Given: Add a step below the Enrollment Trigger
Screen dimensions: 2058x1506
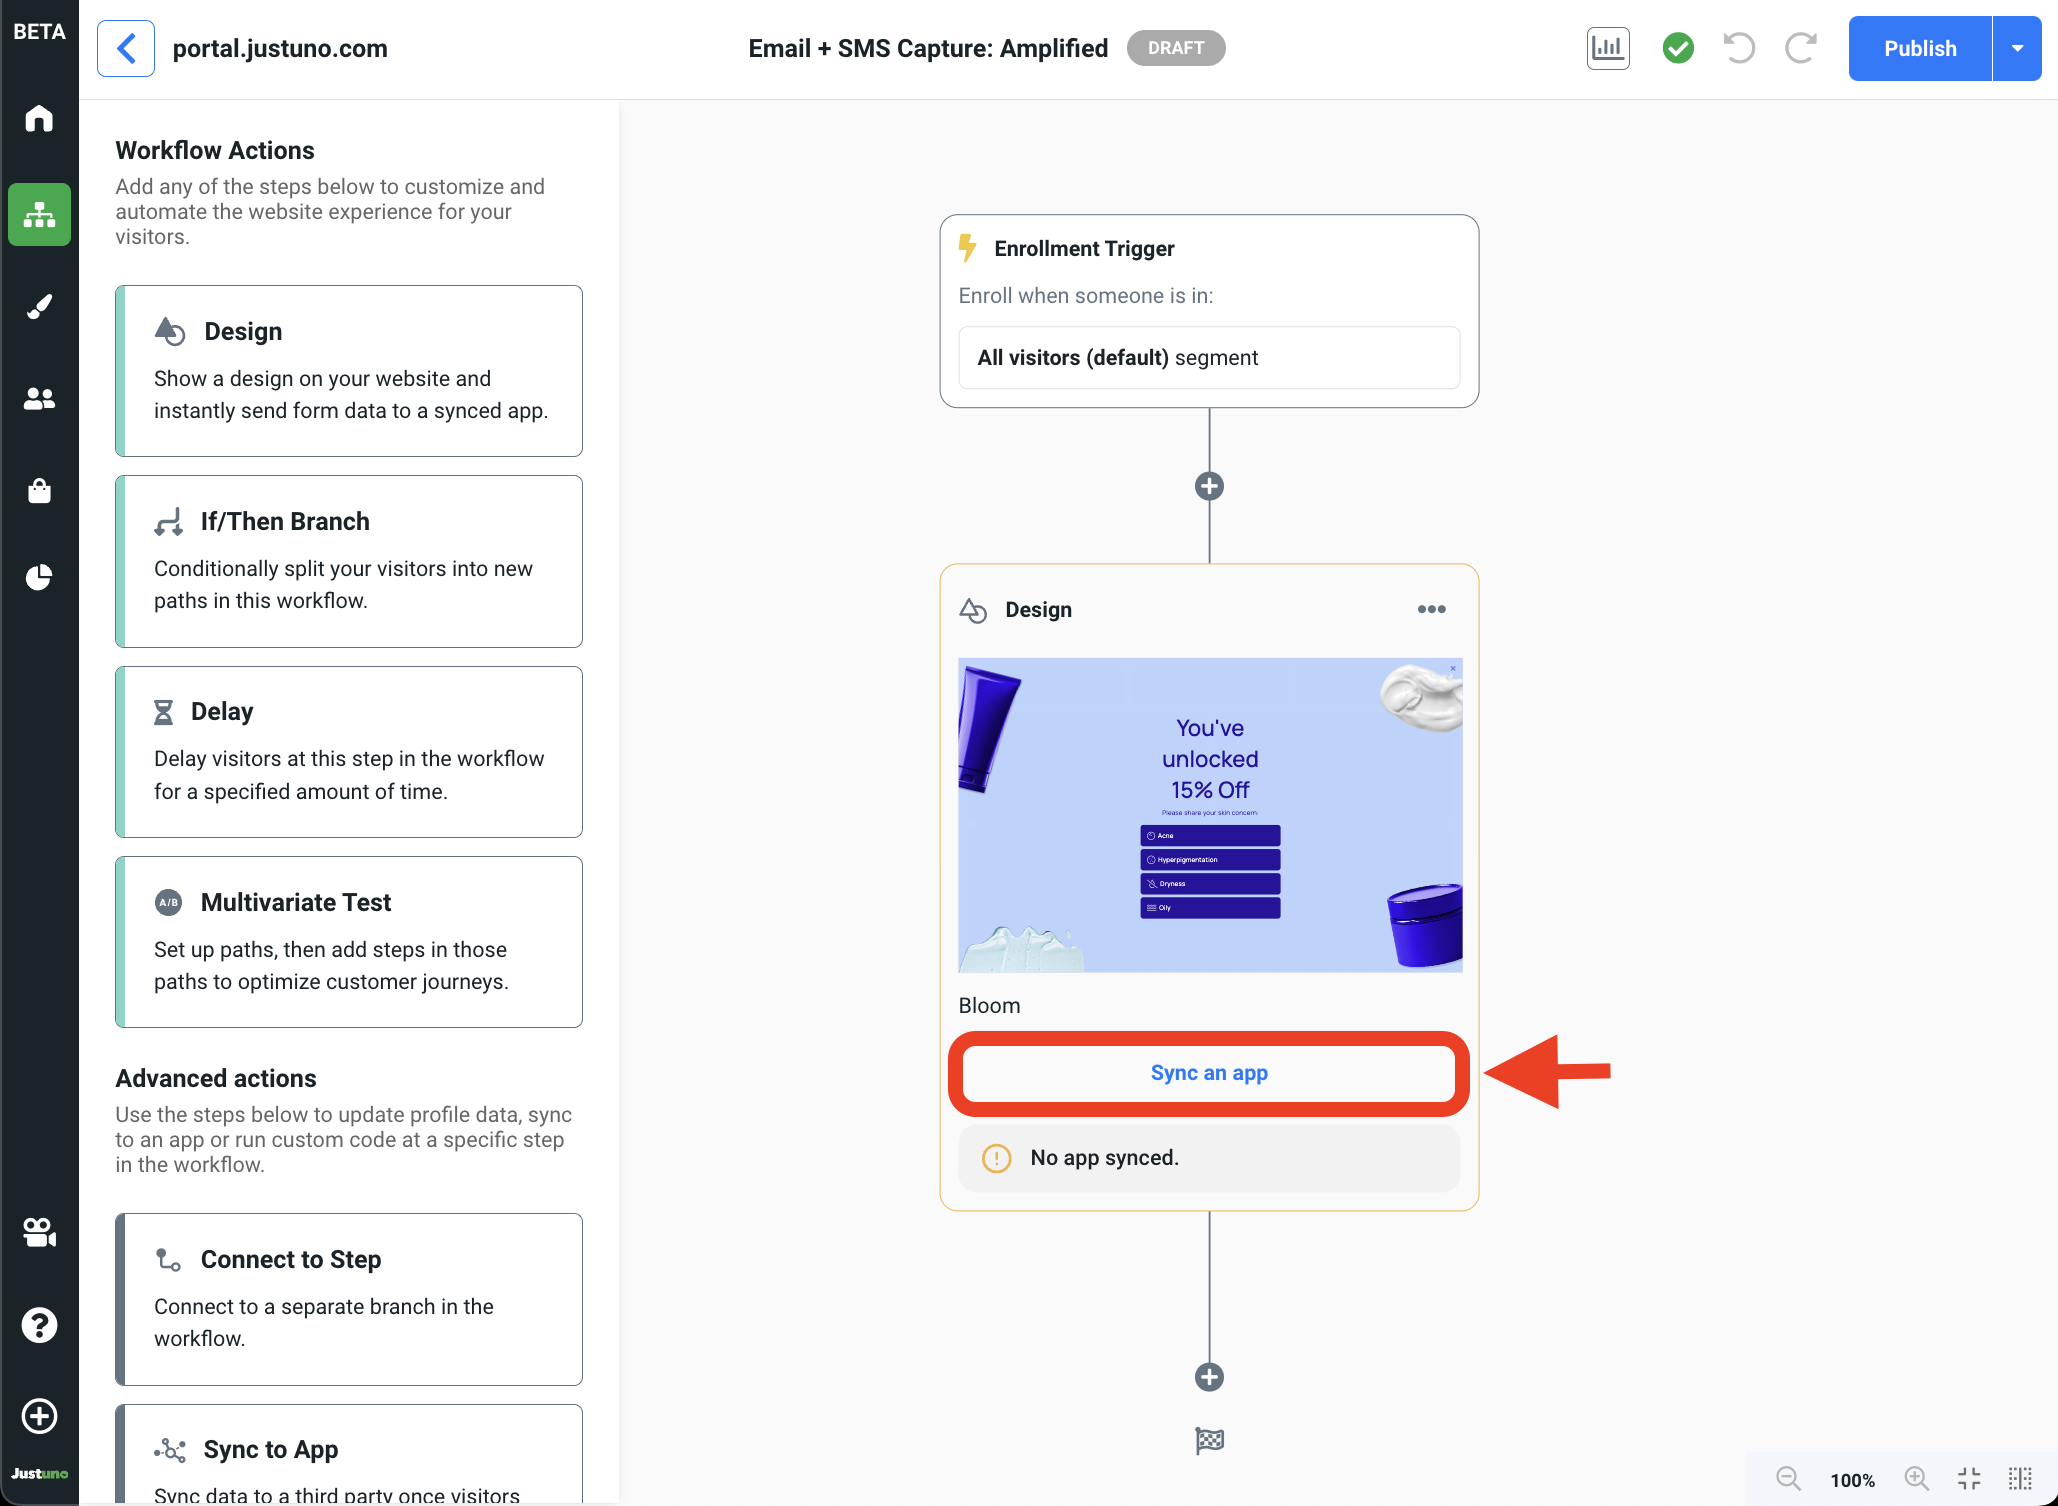Looking at the screenshot, I should pos(1209,486).
